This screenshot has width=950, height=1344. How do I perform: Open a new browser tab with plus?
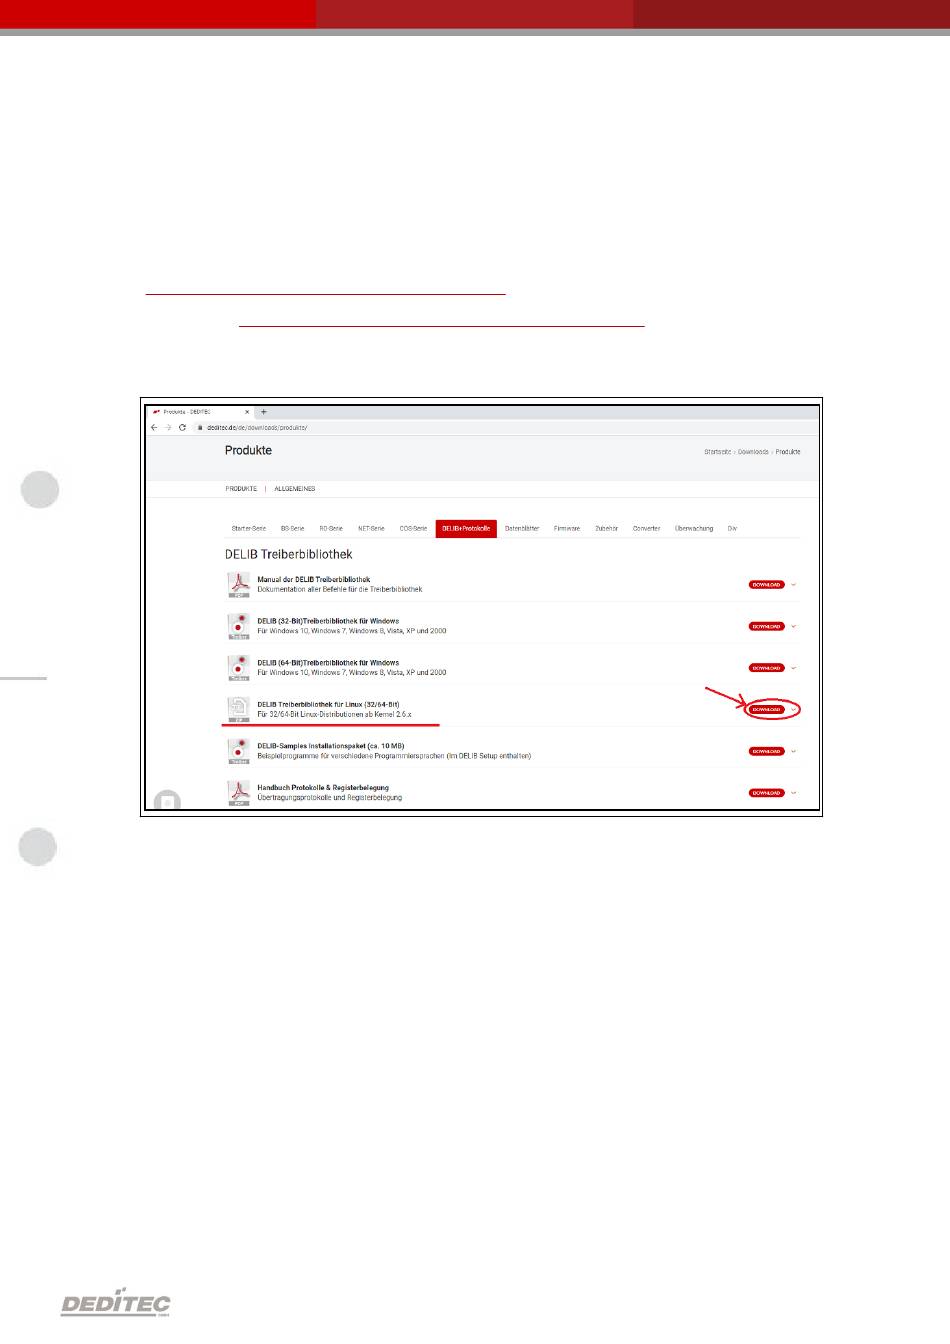pos(264,412)
